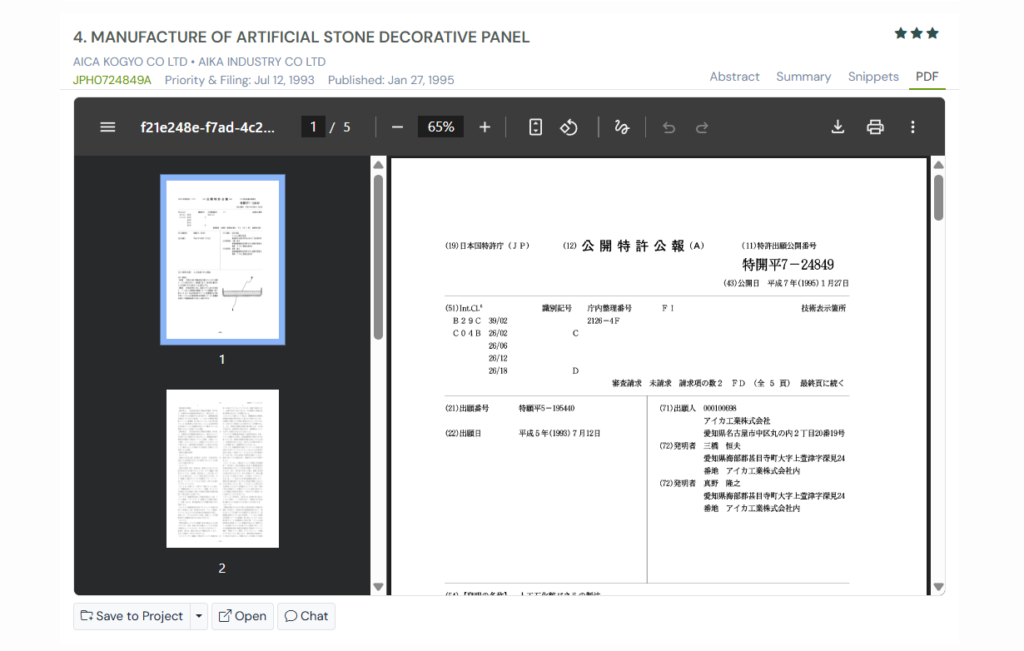Switch to the Snippets tab
The height and width of the screenshot is (651, 1024).
873,76
